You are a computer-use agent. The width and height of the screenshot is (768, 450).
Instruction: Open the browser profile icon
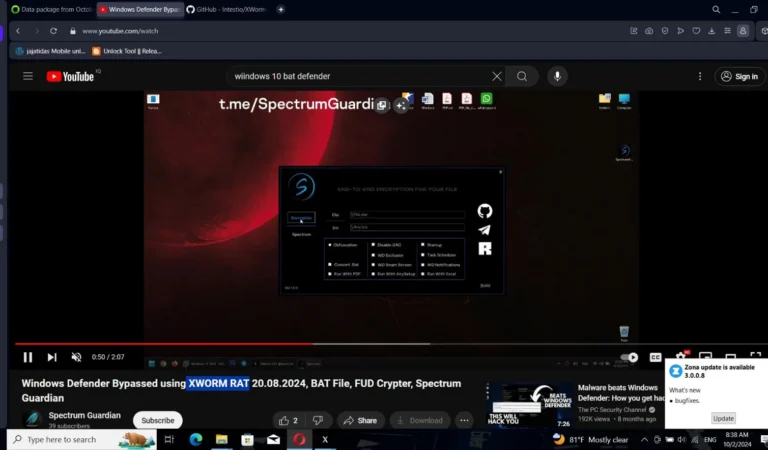tap(743, 31)
